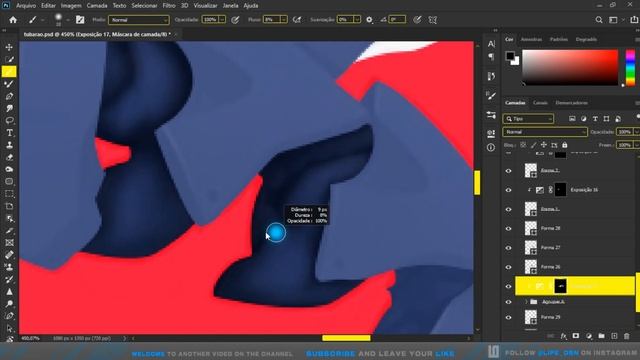Click the Suavização percentage field
640x360 pixels.
click(x=345, y=20)
